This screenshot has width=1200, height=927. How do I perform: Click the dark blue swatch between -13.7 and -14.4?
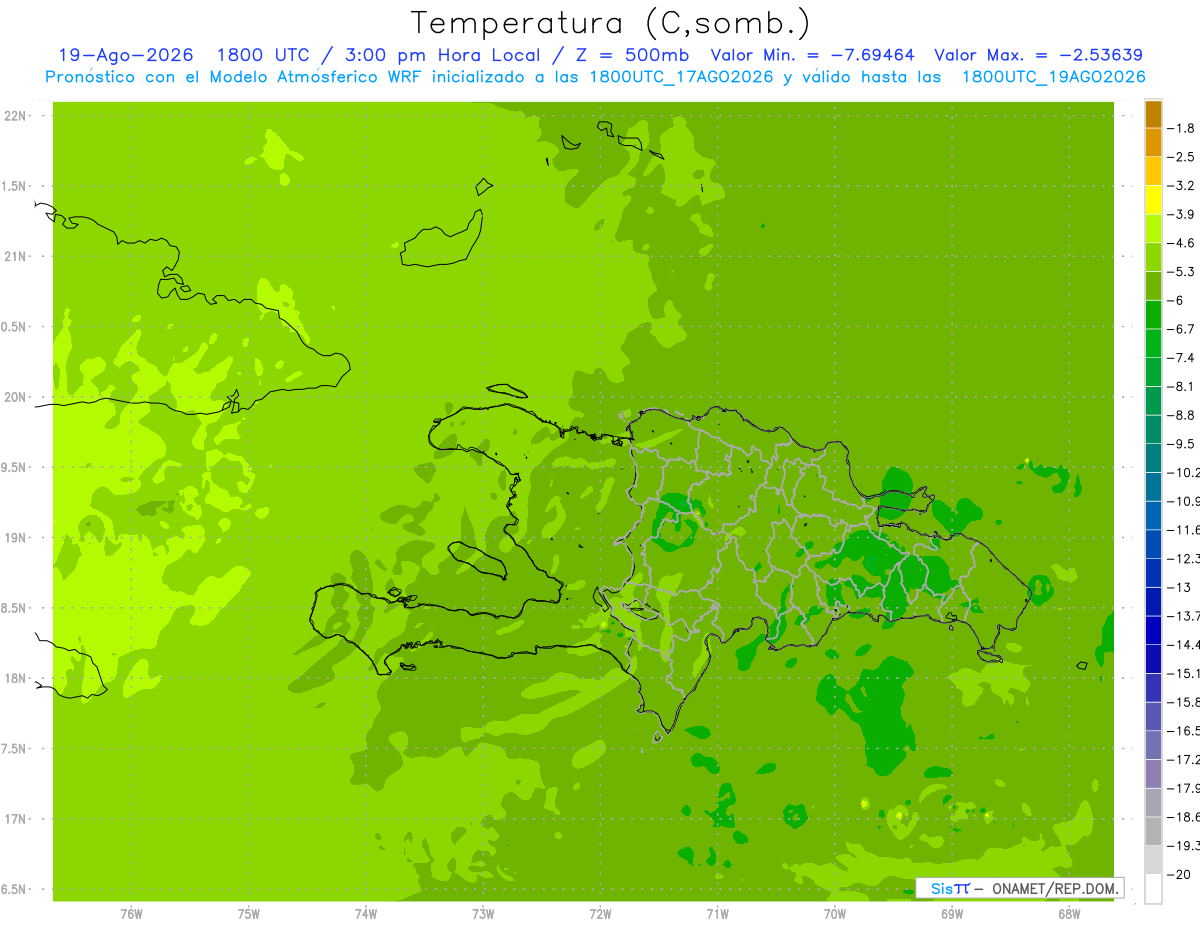point(1153,630)
